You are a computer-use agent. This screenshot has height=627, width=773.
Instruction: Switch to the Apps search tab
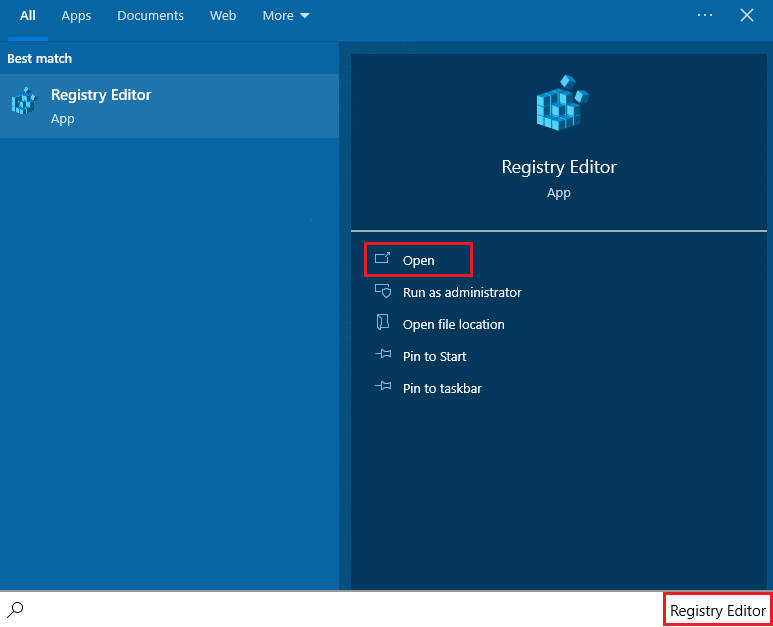pyautogui.click(x=76, y=16)
